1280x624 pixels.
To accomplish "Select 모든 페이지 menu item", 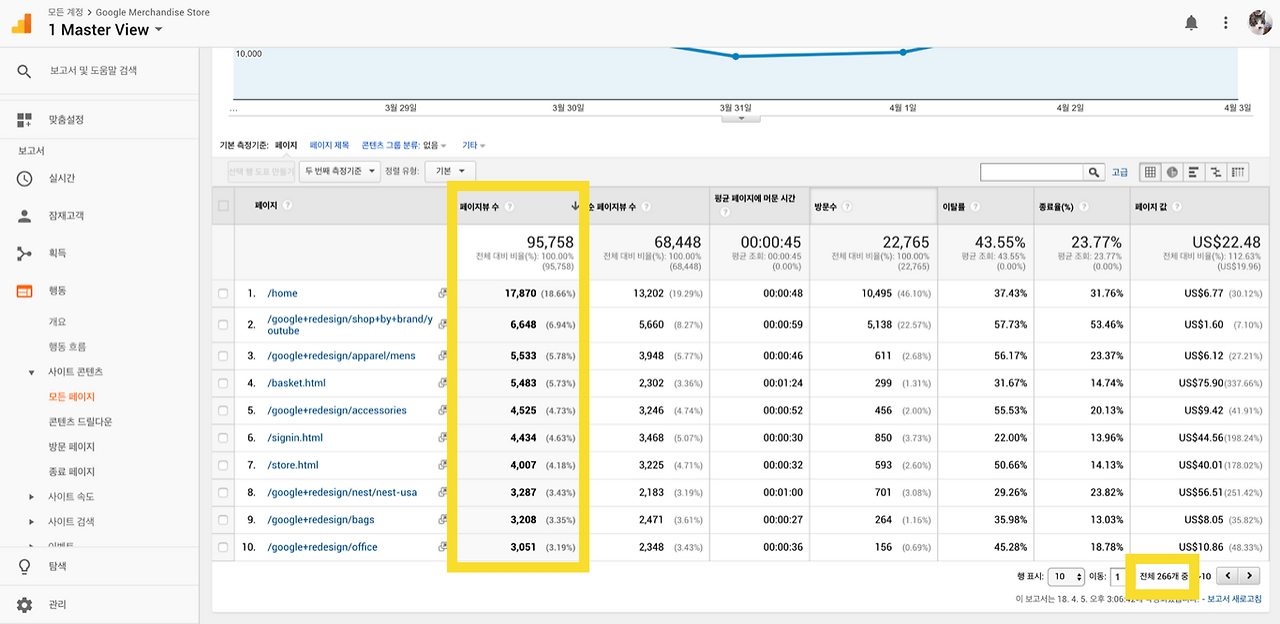I will [x=72, y=397].
